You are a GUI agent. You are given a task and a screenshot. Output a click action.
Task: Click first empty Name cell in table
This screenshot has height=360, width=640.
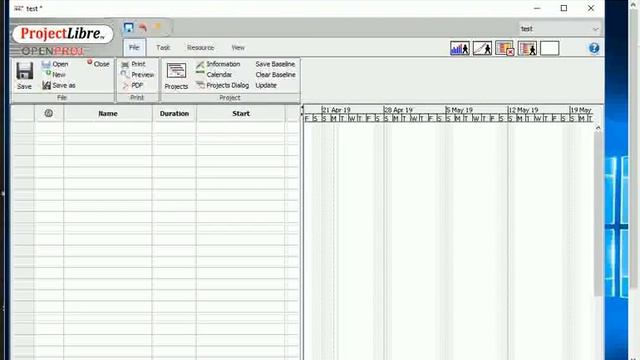[x=108, y=127]
